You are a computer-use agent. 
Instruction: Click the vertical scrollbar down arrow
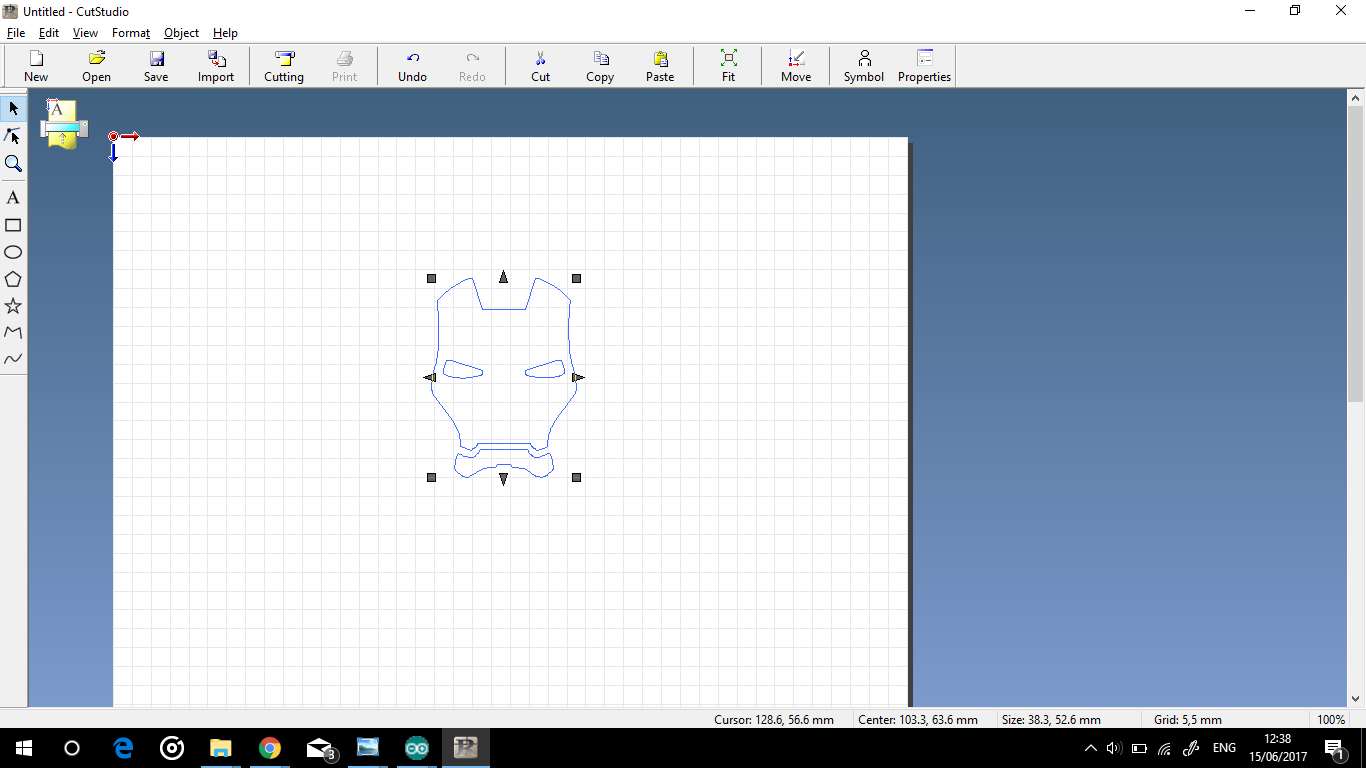1356,699
